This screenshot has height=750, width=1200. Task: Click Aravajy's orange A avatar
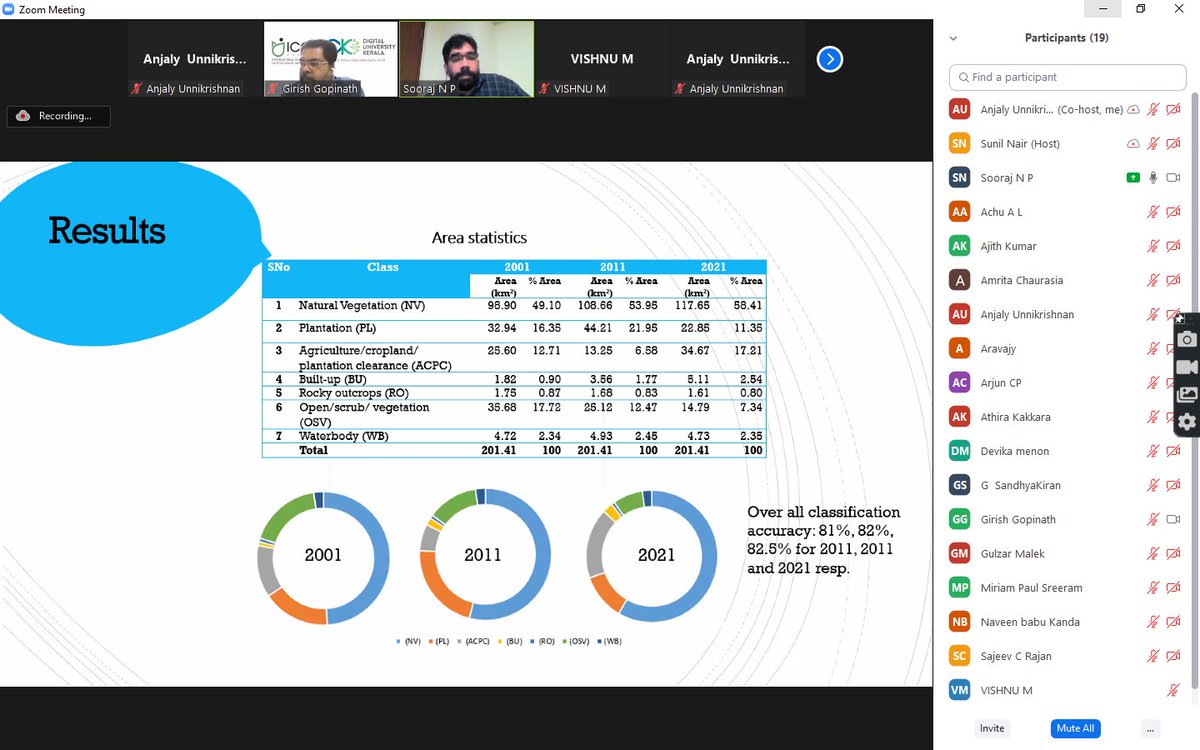click(960, 348)
